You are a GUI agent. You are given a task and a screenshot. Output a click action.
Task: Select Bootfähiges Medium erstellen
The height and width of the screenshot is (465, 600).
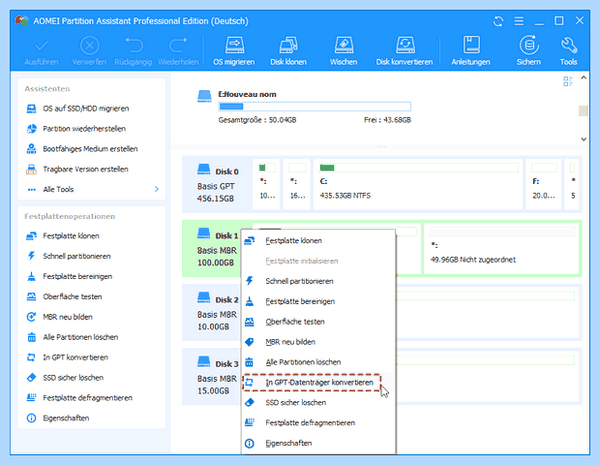click(x=91, y=149)
